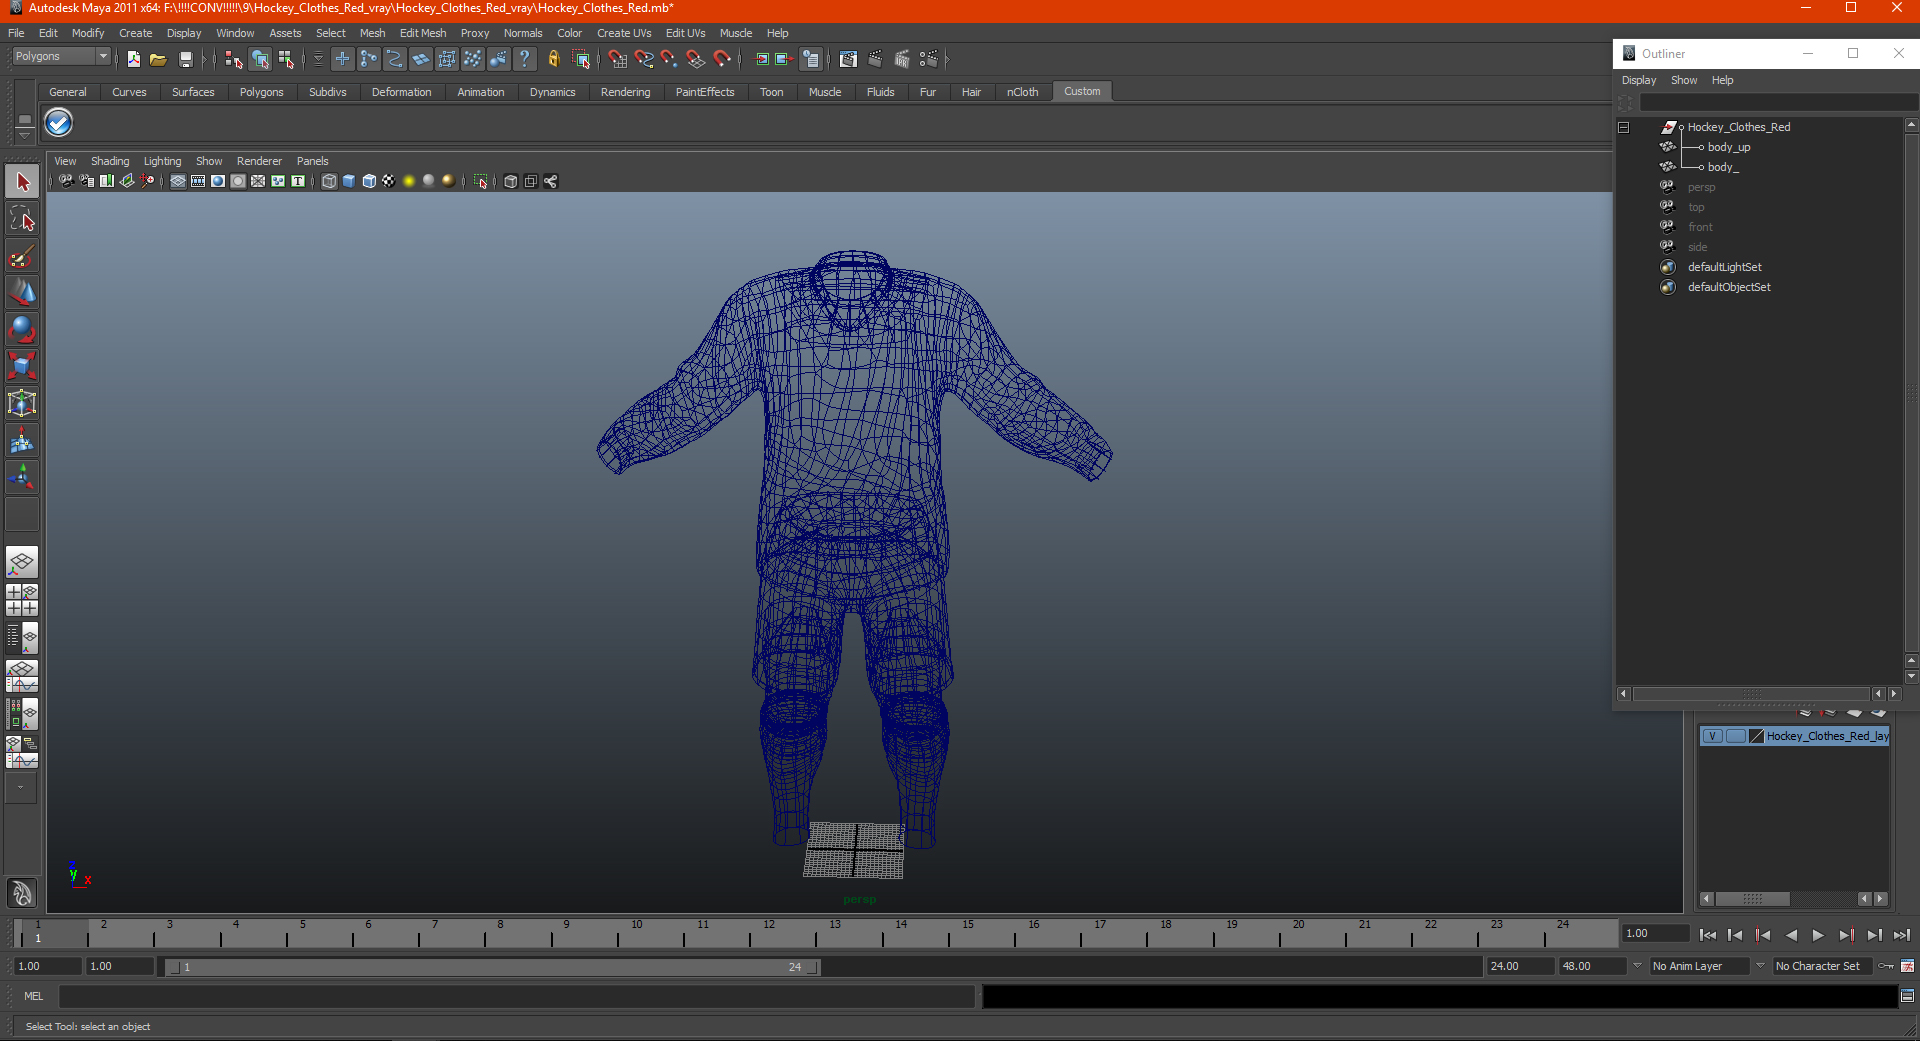This screenshot has width=1920, height=1041.
Task: Select body_up in the Outliner
Action: point(1729,147)
